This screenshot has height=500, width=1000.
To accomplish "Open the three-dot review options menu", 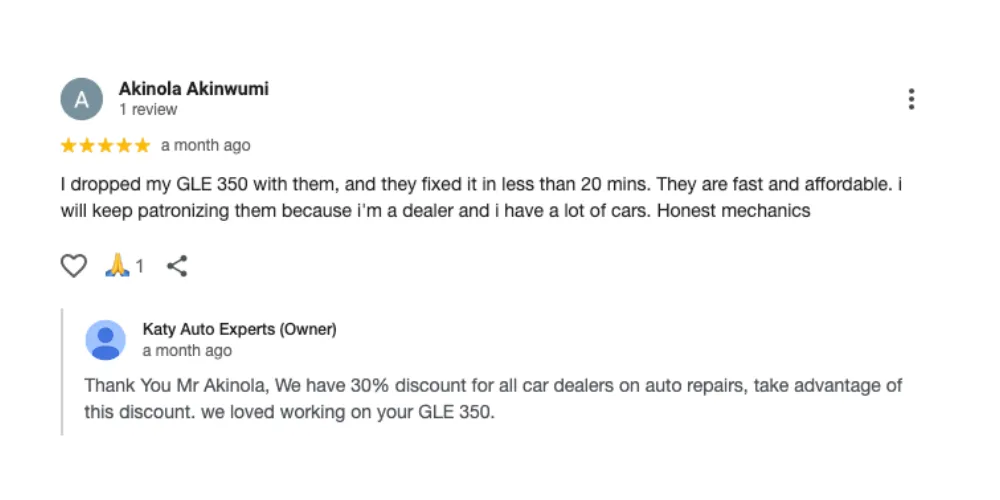I will point(911,99).
